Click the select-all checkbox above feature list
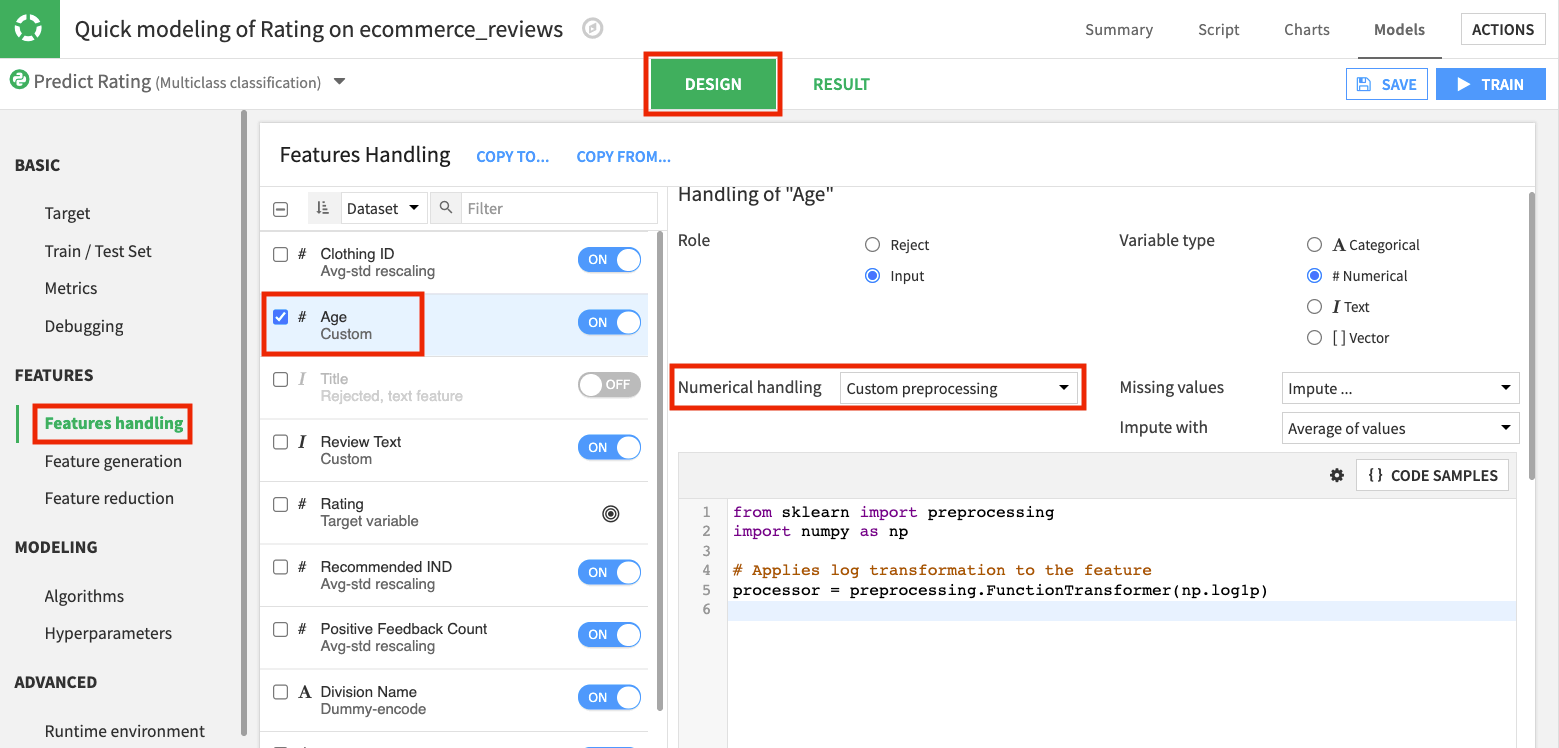 click(281, 209)
